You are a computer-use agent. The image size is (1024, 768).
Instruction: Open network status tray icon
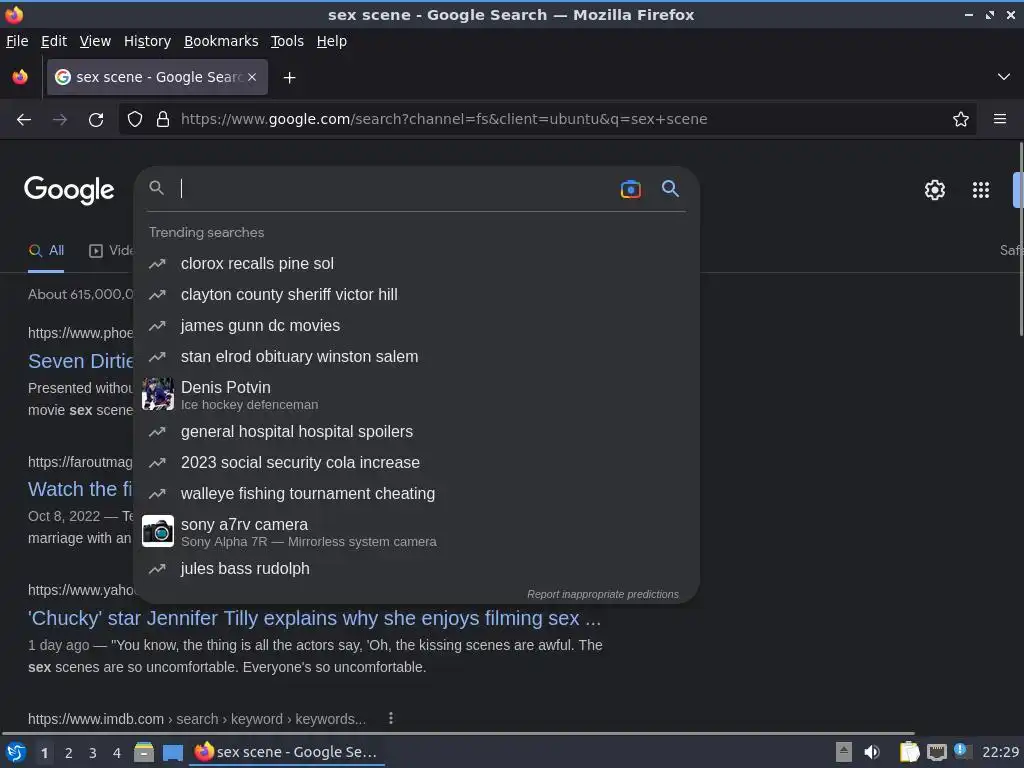(x=936, y=752)
